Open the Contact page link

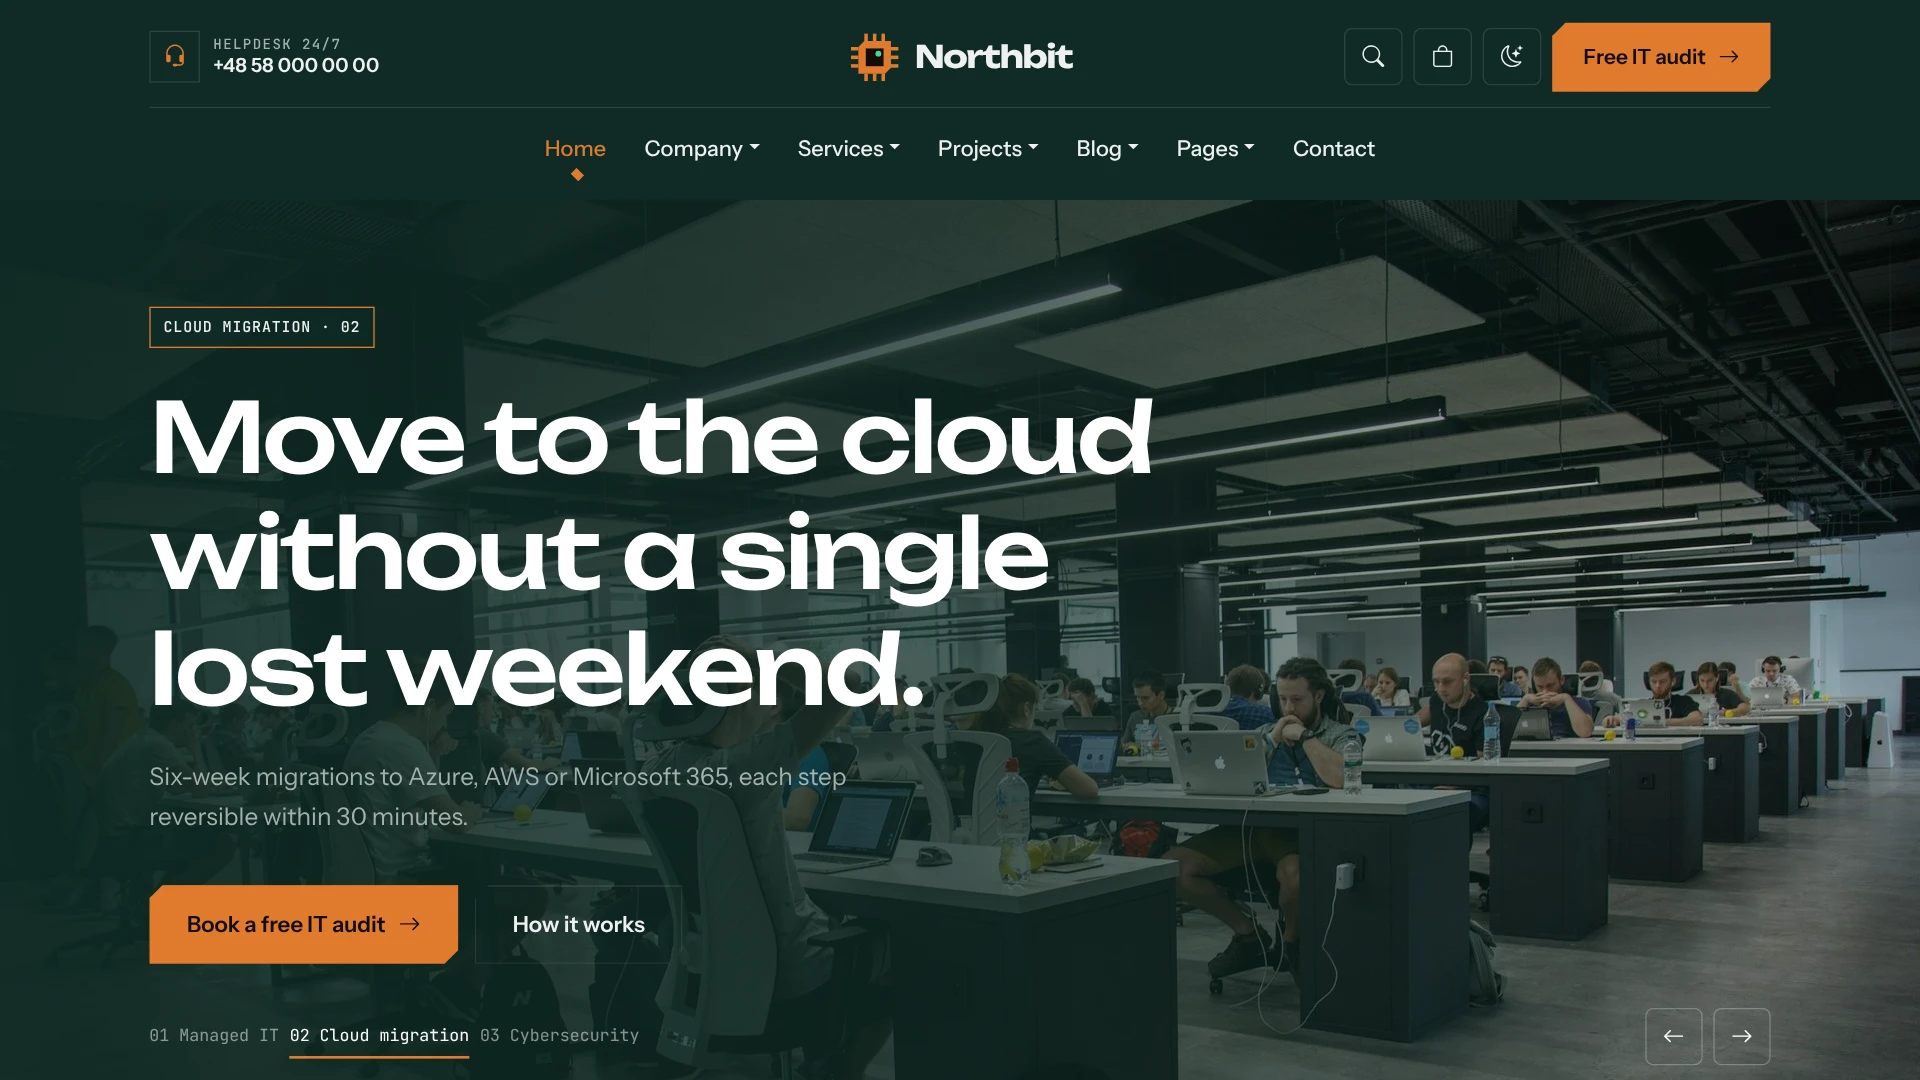coord(1334,149)
